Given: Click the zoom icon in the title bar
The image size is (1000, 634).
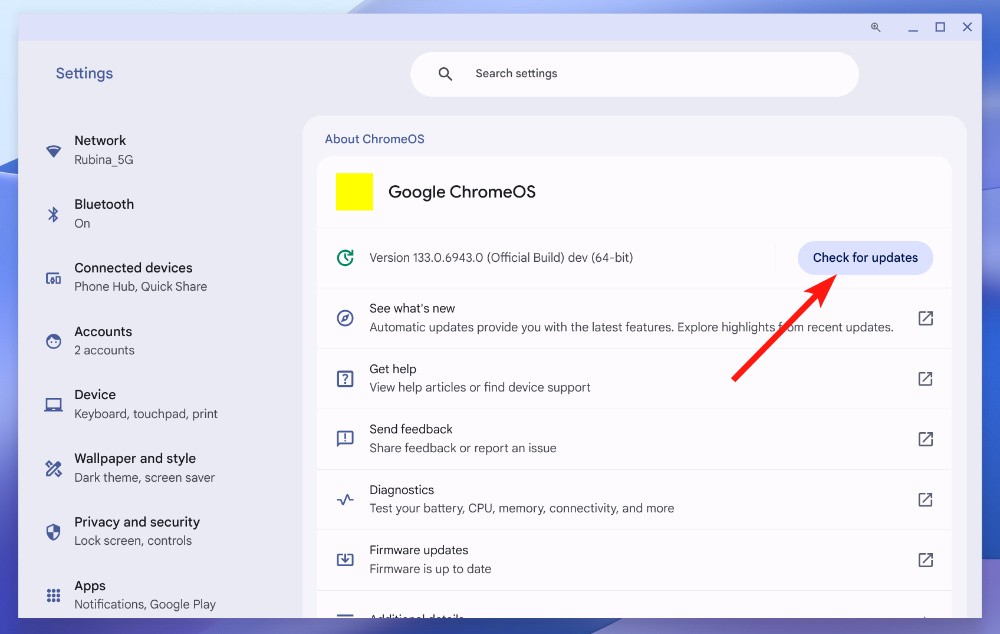Looking at the screenshot, I should pos(876,27).
